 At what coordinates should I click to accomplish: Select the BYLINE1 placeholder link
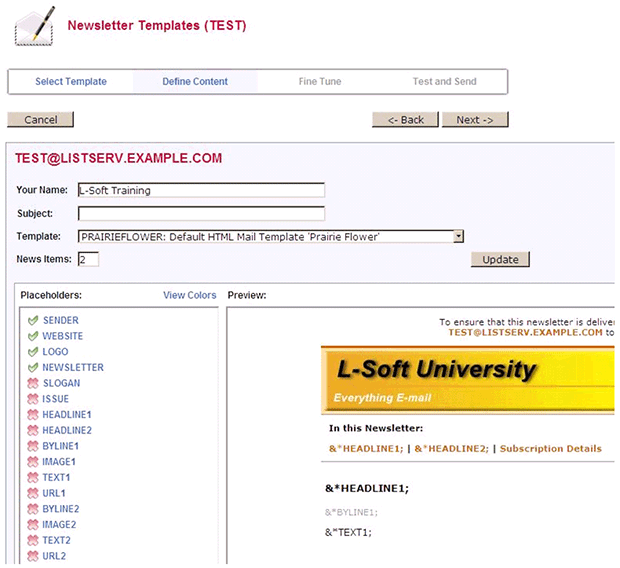coord(61,446)
